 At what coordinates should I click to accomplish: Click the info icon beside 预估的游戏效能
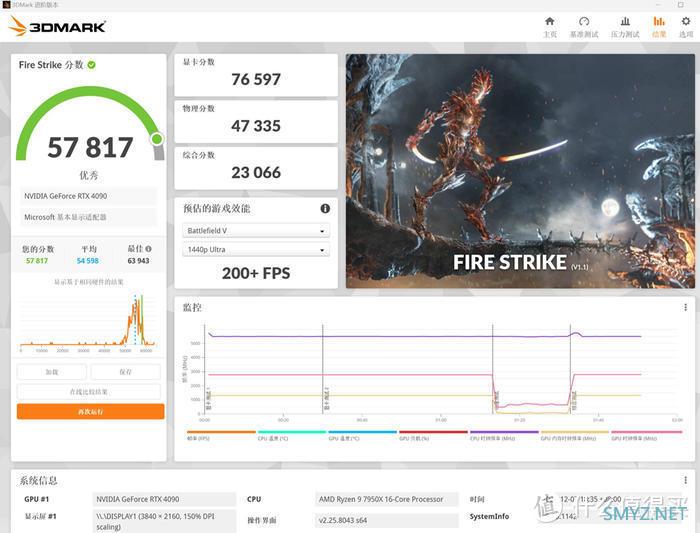point(325,208)
